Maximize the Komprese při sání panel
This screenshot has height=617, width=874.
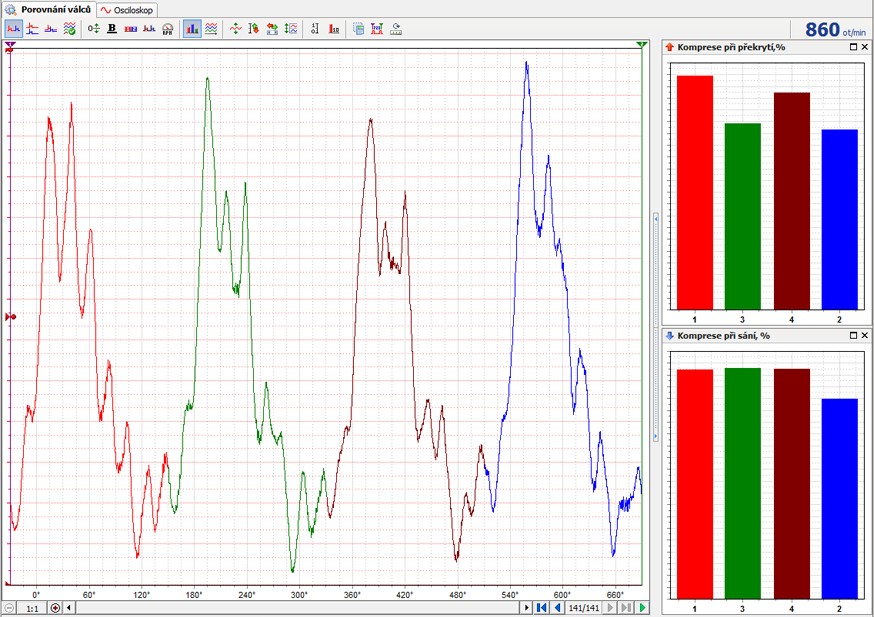pyautogui.click(x=853, y=336)
